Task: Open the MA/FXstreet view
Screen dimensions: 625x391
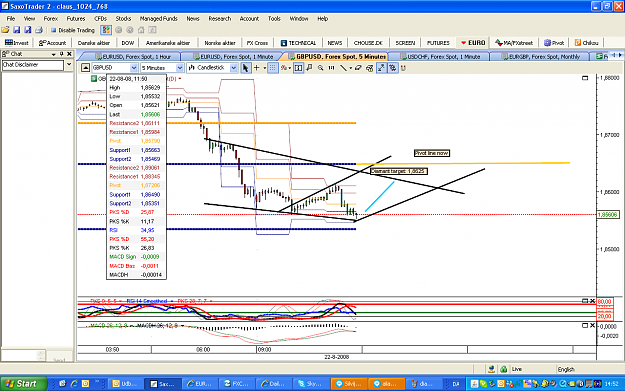Action: [x=514, y=43]
